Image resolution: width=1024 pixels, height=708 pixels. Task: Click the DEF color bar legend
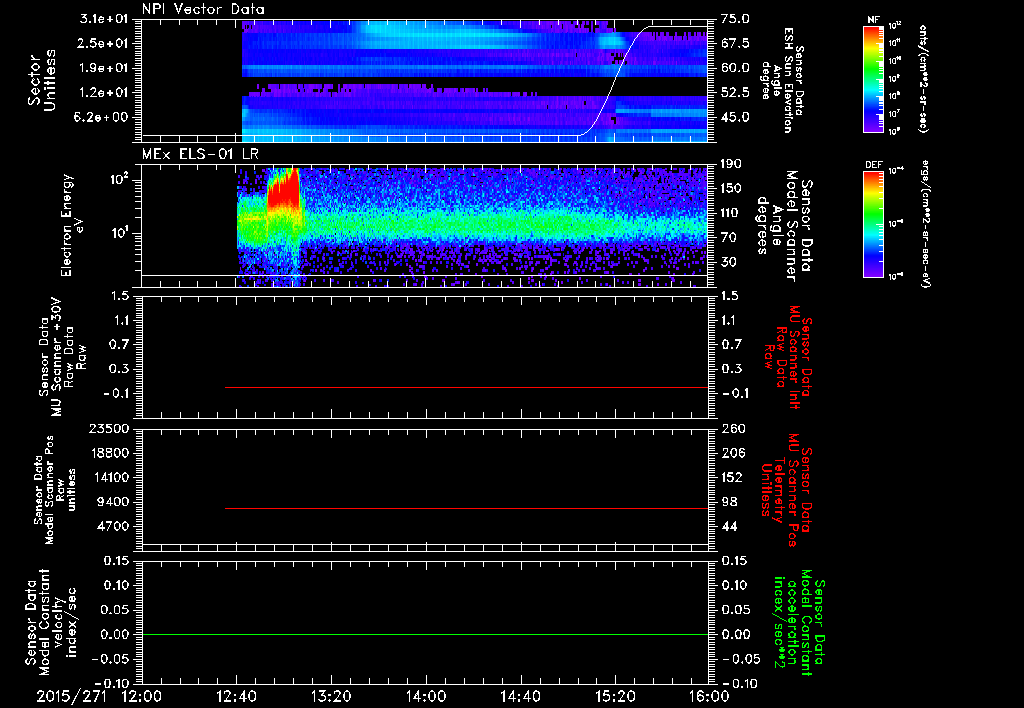coord(873,224)
